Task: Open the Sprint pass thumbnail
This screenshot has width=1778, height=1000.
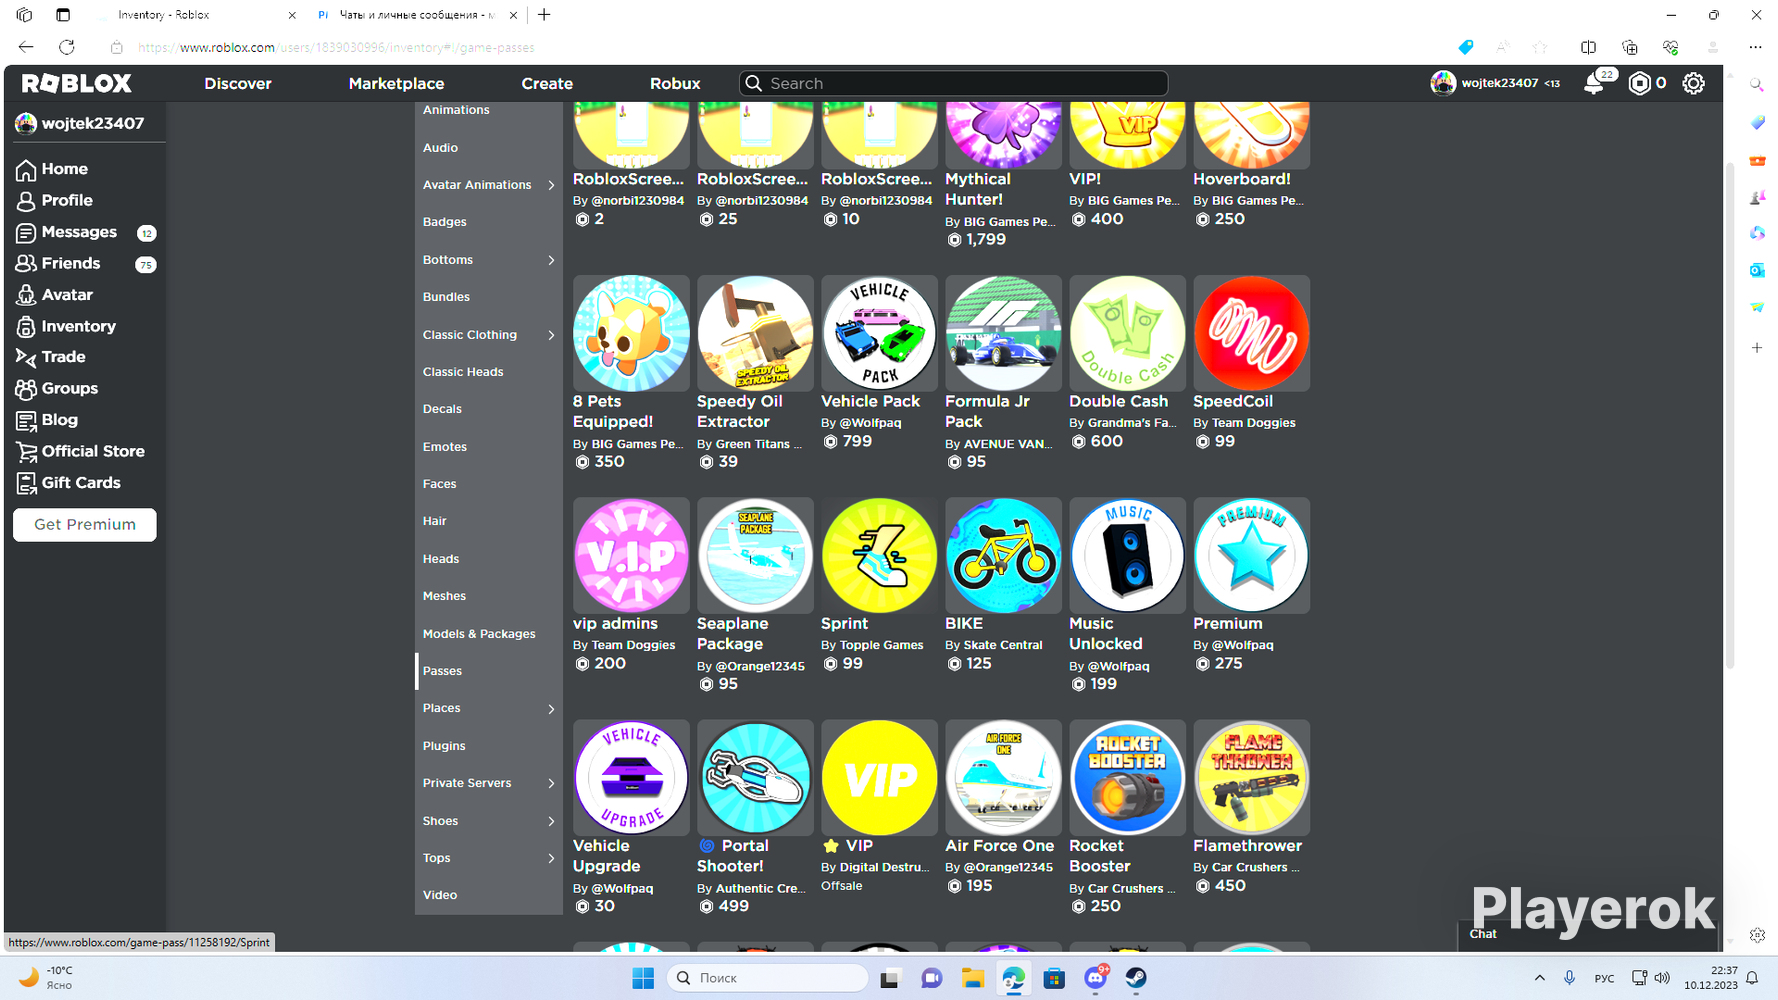Action: (879, 555)
